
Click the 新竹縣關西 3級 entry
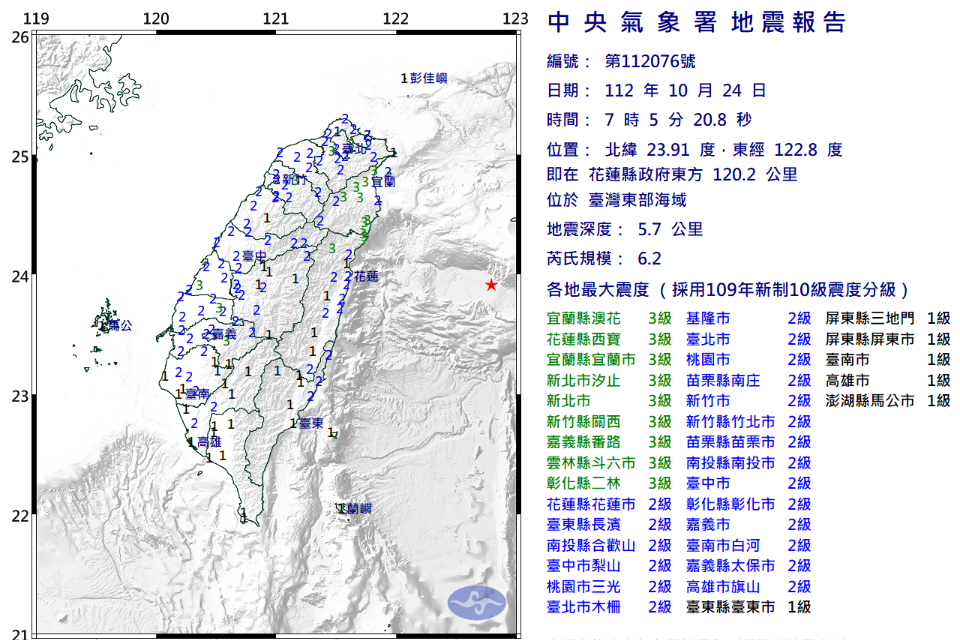pos(609,422)
